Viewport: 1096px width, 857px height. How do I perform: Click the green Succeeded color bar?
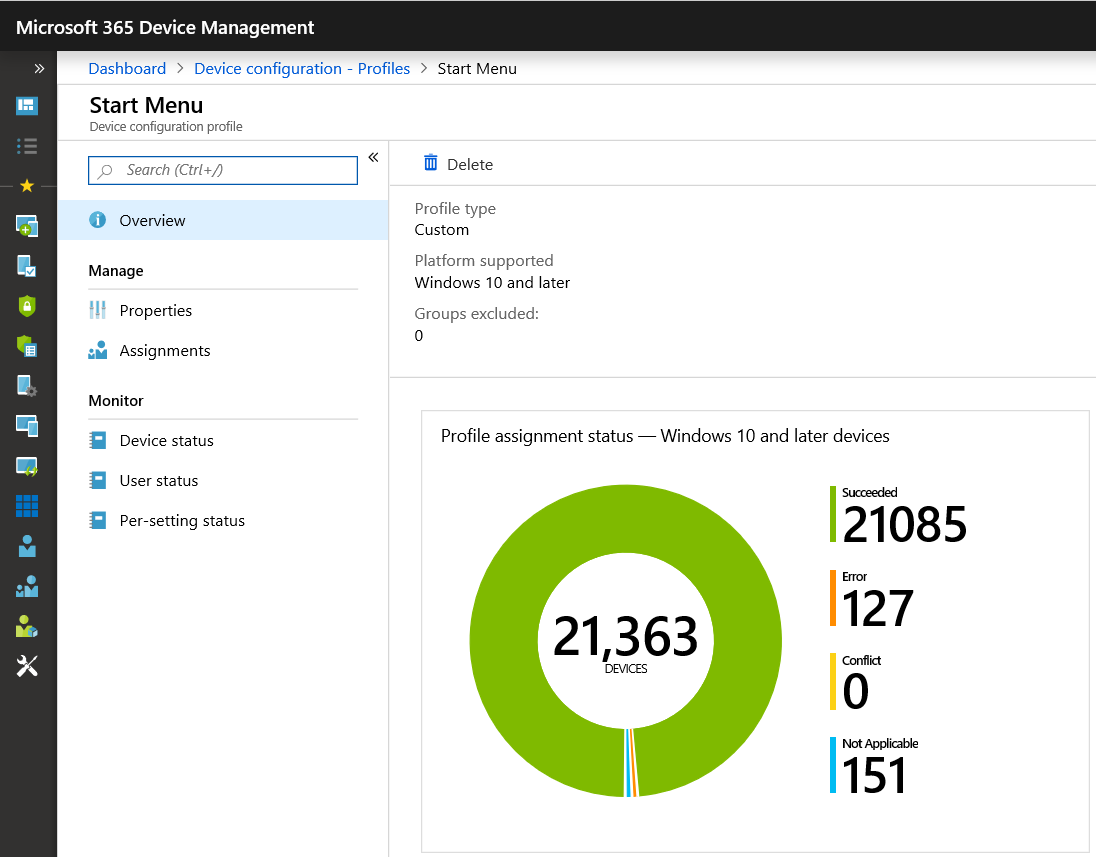click(x=832, y=514)
